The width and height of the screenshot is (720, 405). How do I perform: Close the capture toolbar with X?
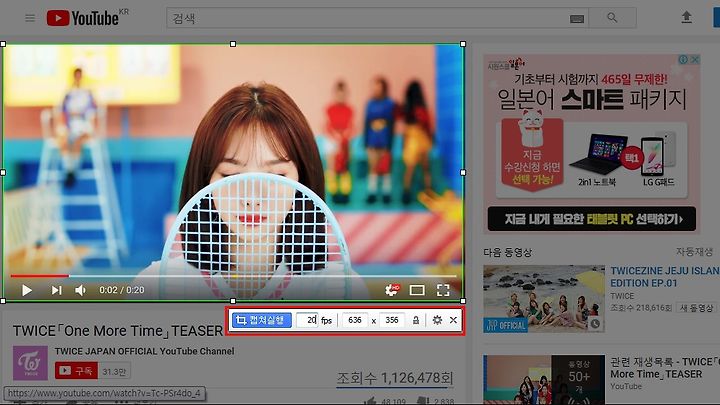pos(453,320)
